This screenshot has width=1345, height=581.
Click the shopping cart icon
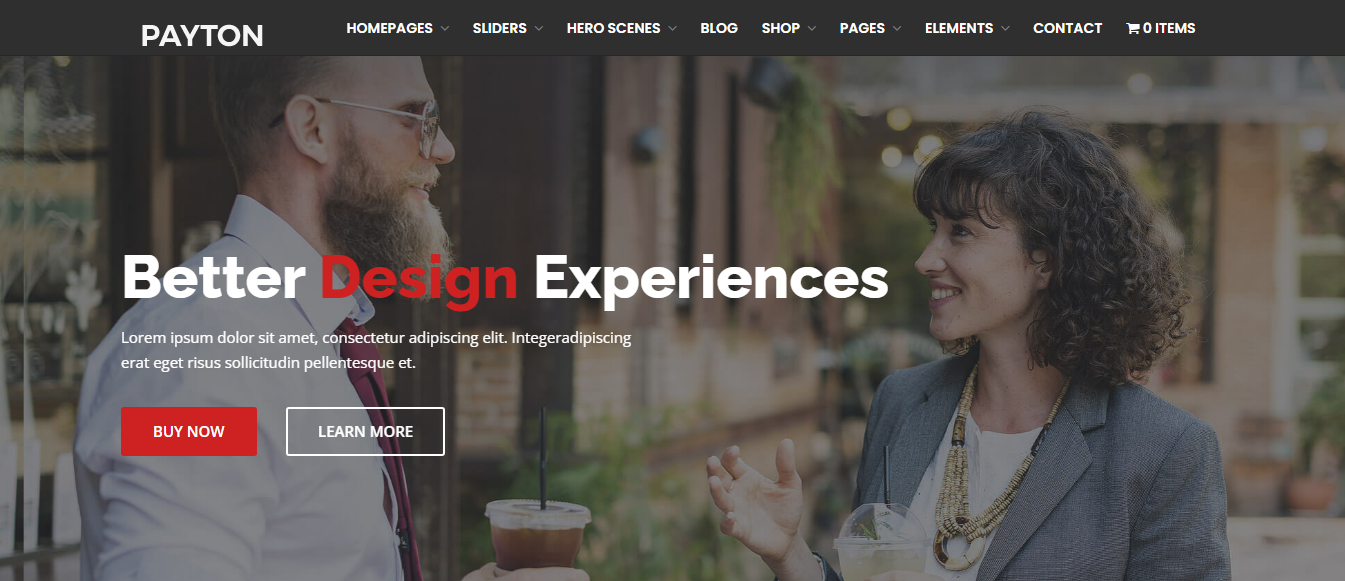click(x=1132, y=28)
